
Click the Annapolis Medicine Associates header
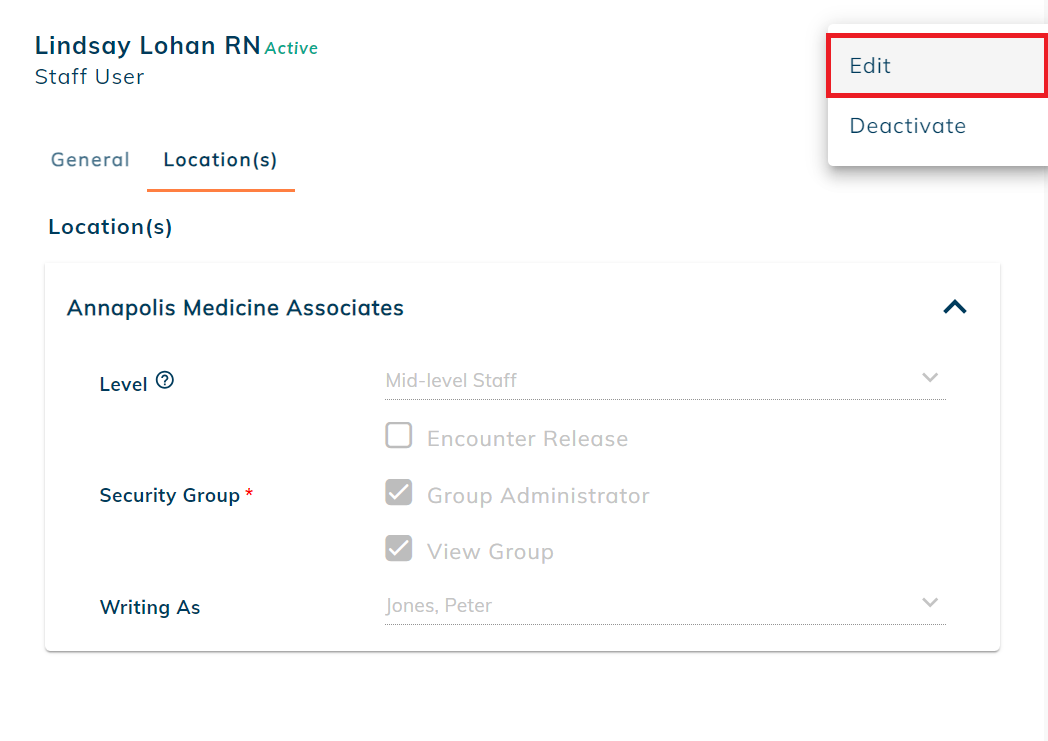[235, 308]
